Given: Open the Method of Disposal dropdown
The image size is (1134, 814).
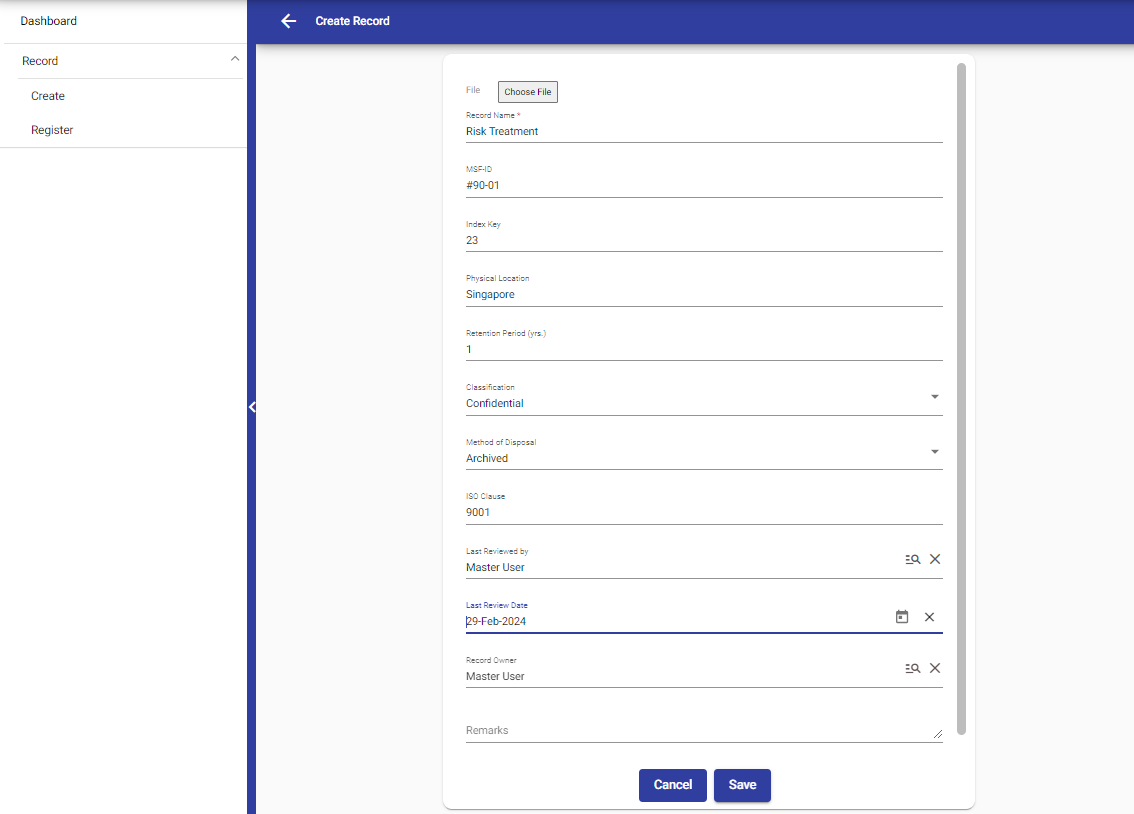Looking at the screenshot, I should click(934, 452).
